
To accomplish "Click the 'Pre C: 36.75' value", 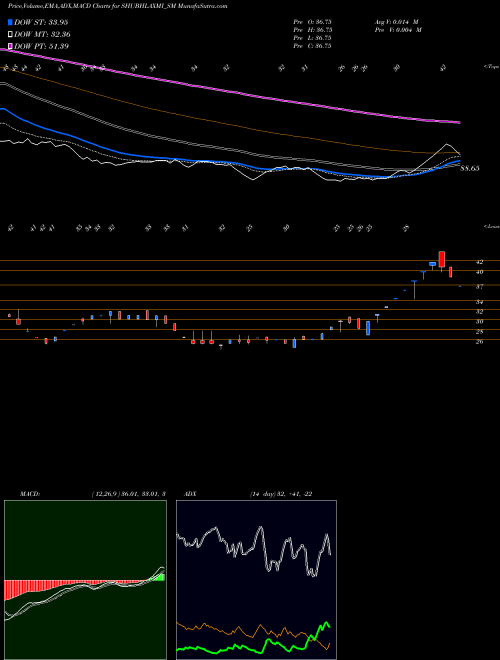I will click(313, 46).
